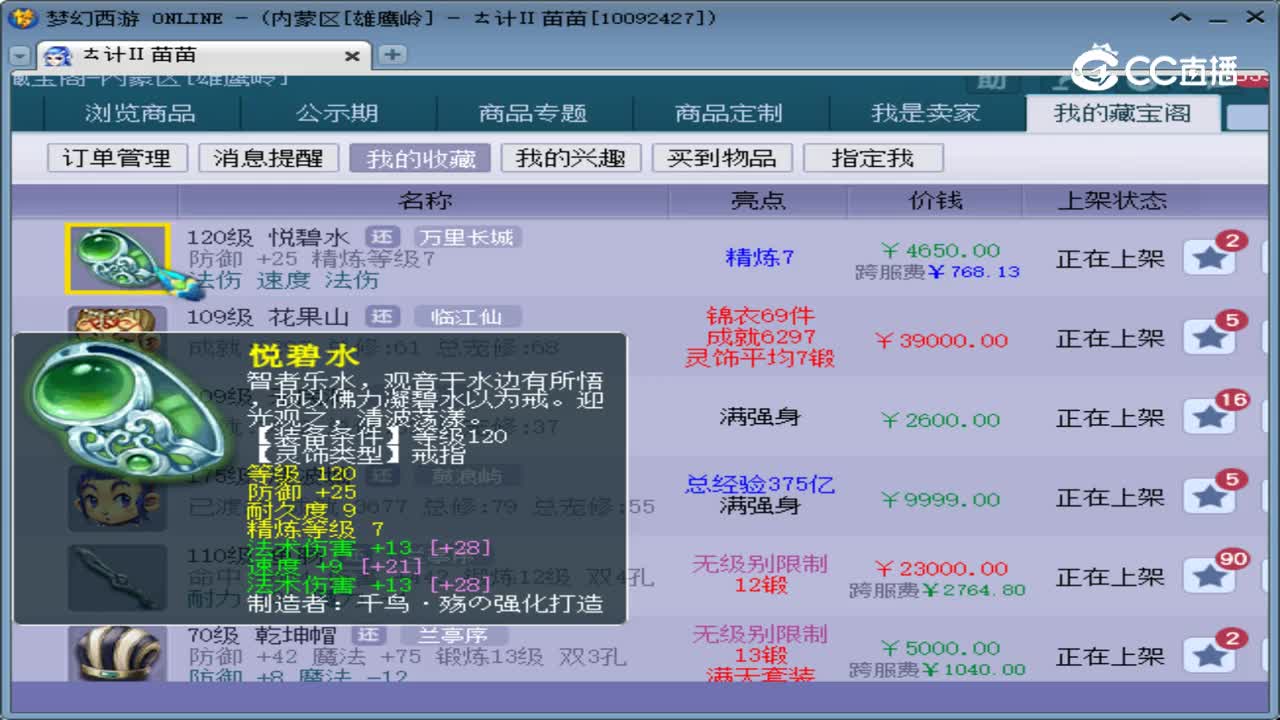Click the ¥5000.00 price
Screen dimensions: 1280x720
[940, 648]
